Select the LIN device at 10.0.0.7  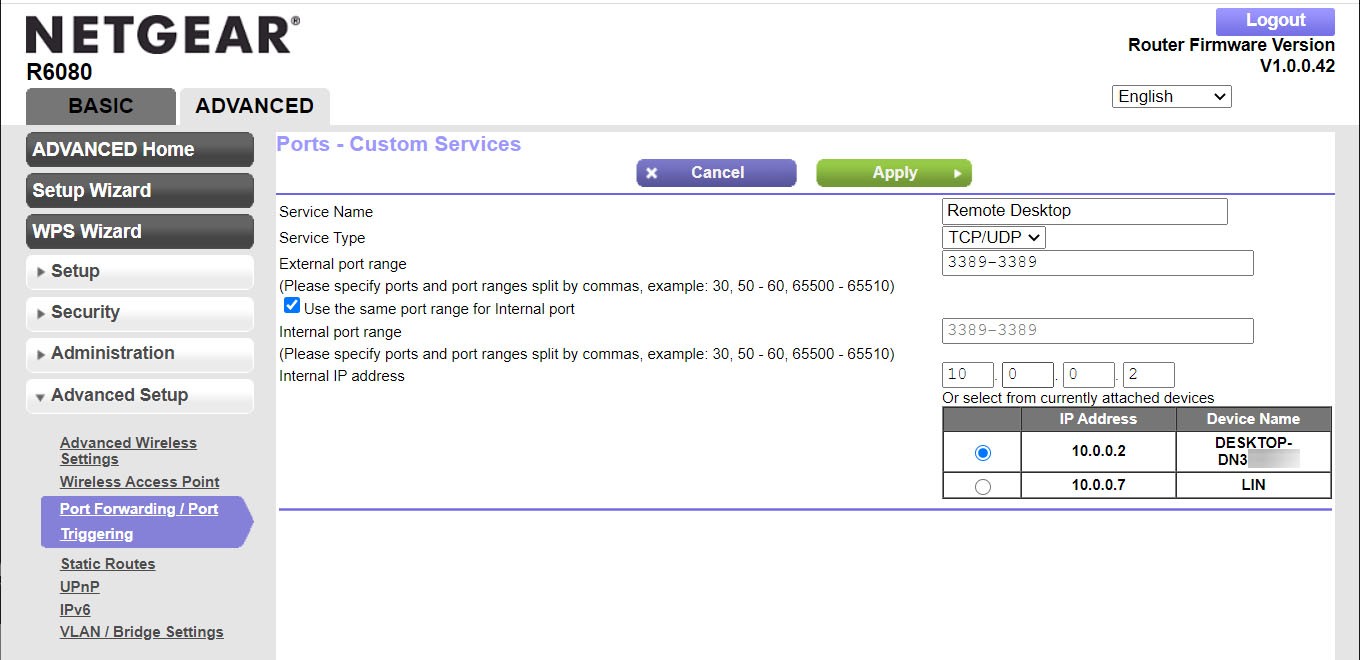(x=981, y=485)
